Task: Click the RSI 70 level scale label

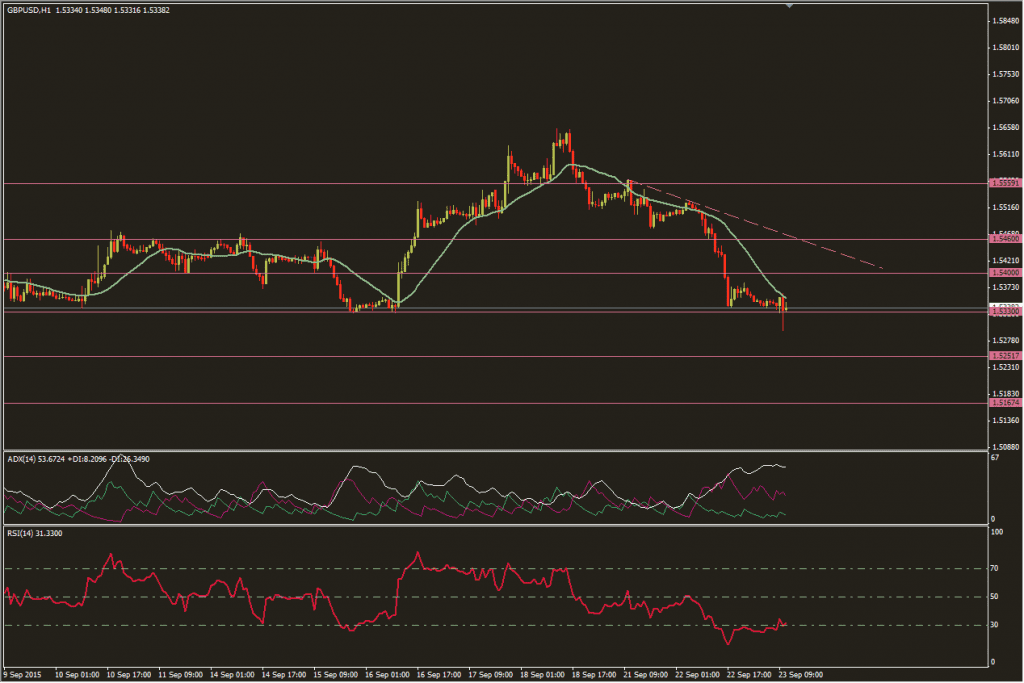Action: click(x=995, y=569)
